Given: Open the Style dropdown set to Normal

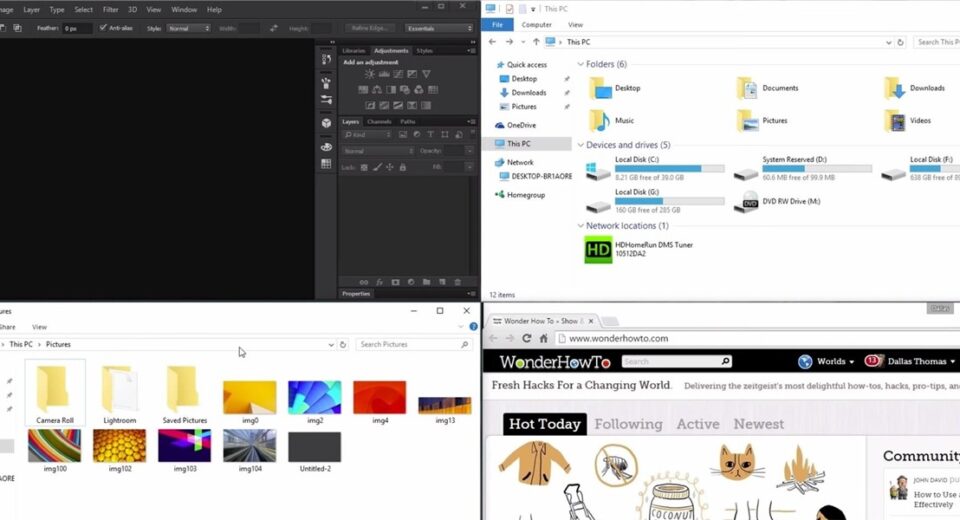Looking at the screenshot, I should (189, 28).
